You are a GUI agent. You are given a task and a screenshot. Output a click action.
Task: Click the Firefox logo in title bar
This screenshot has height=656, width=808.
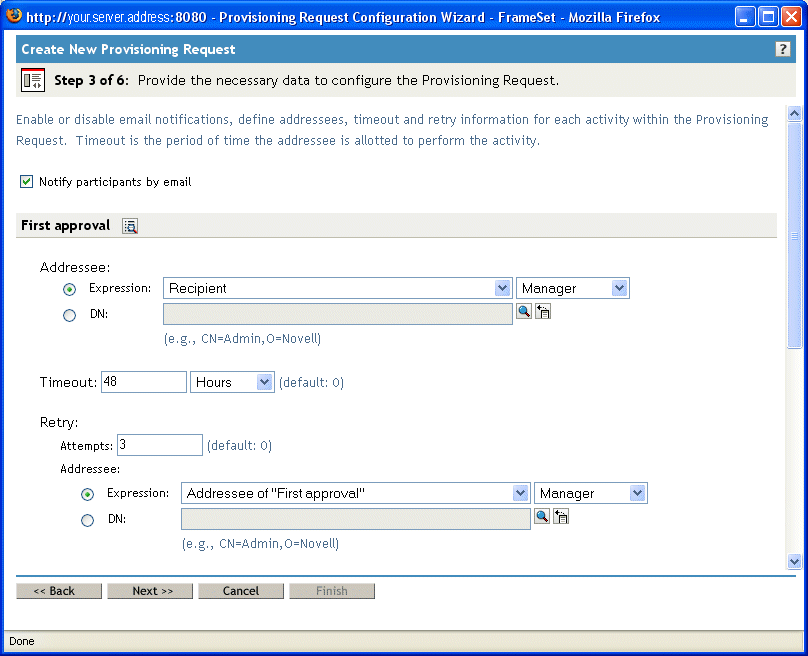[13, 15]
